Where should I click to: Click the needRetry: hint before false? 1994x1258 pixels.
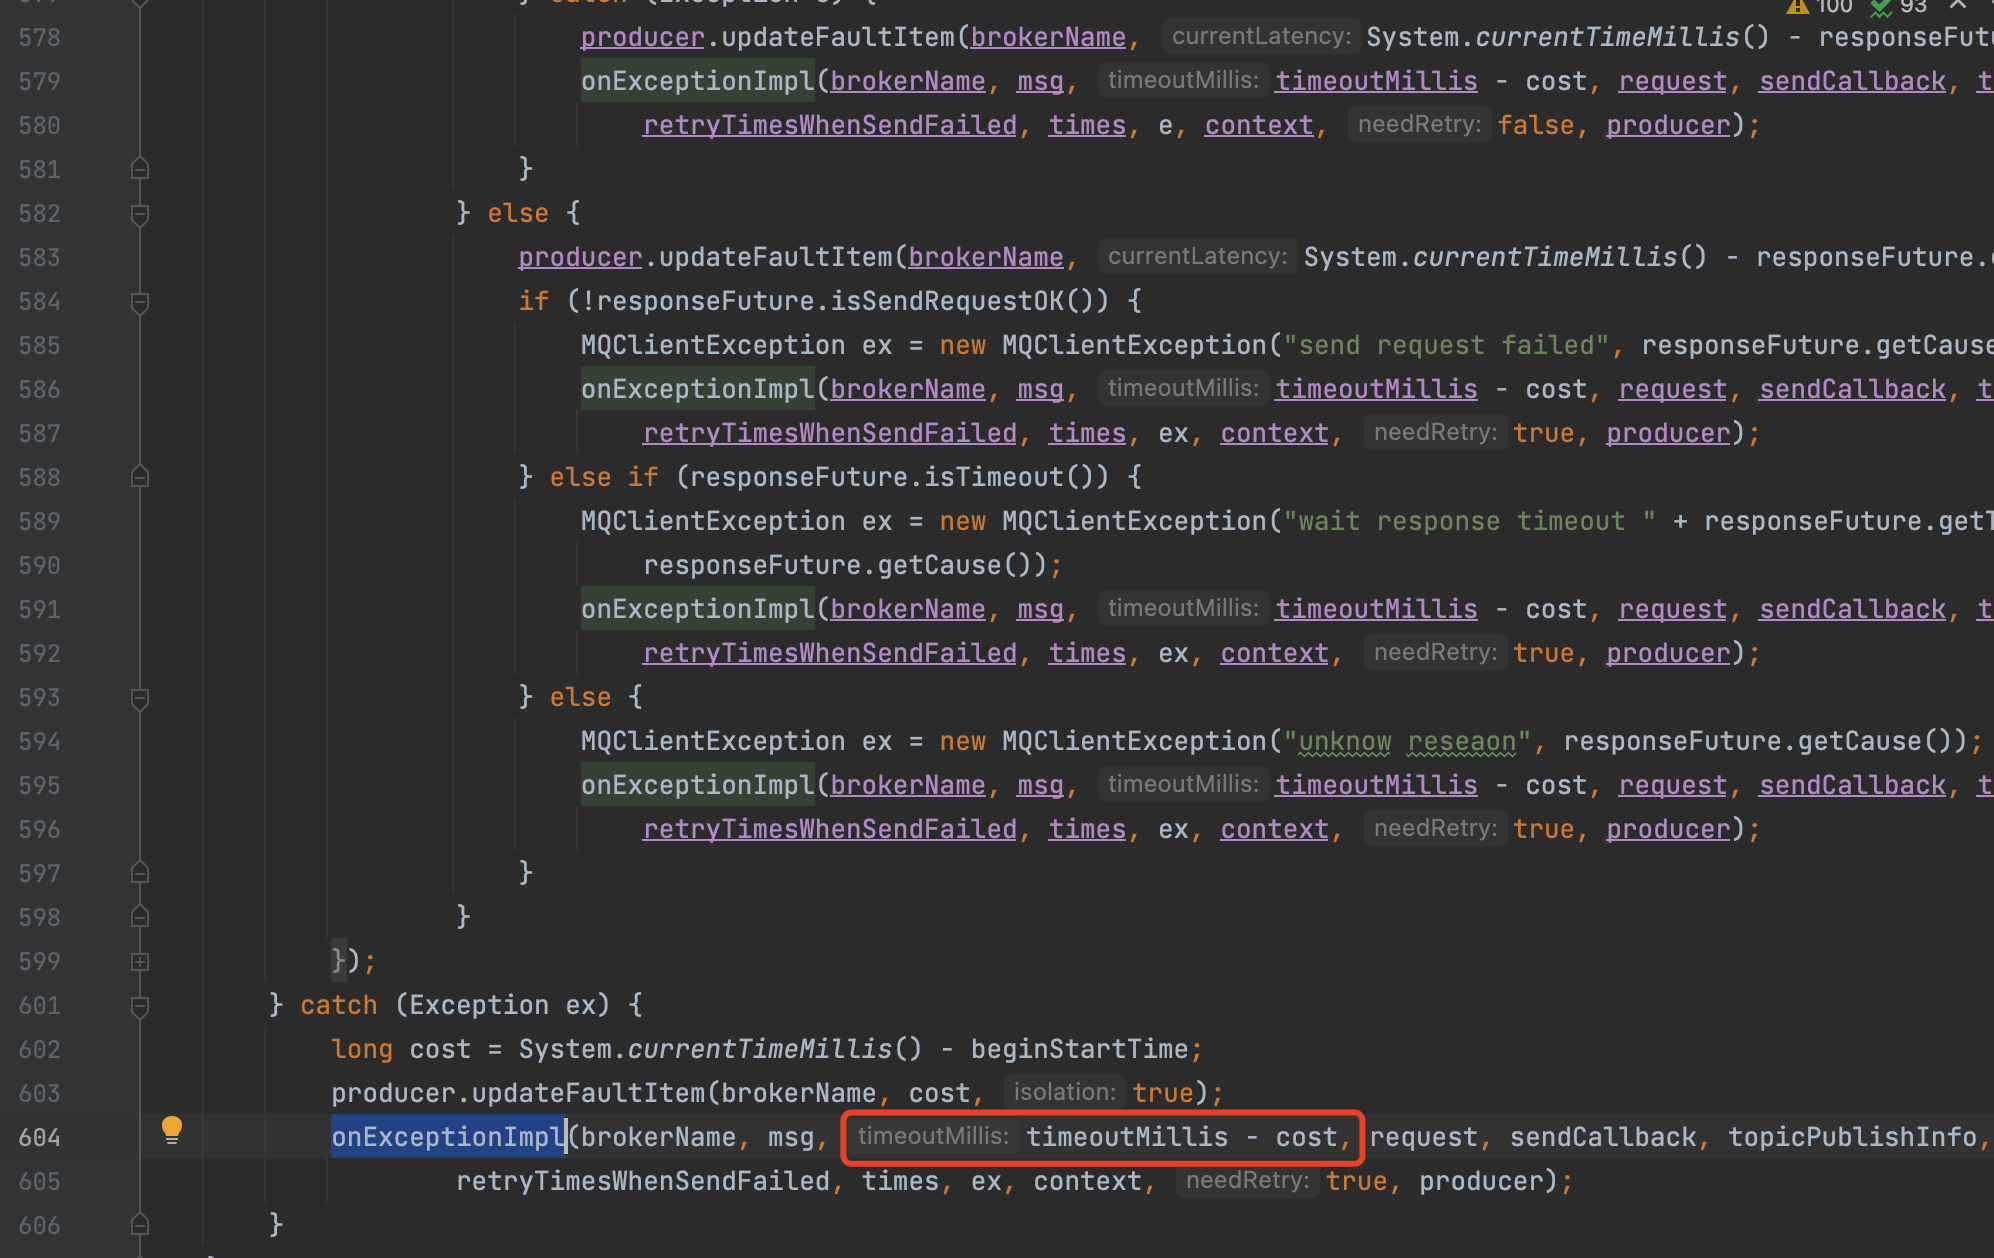[x=1419, y=124]
